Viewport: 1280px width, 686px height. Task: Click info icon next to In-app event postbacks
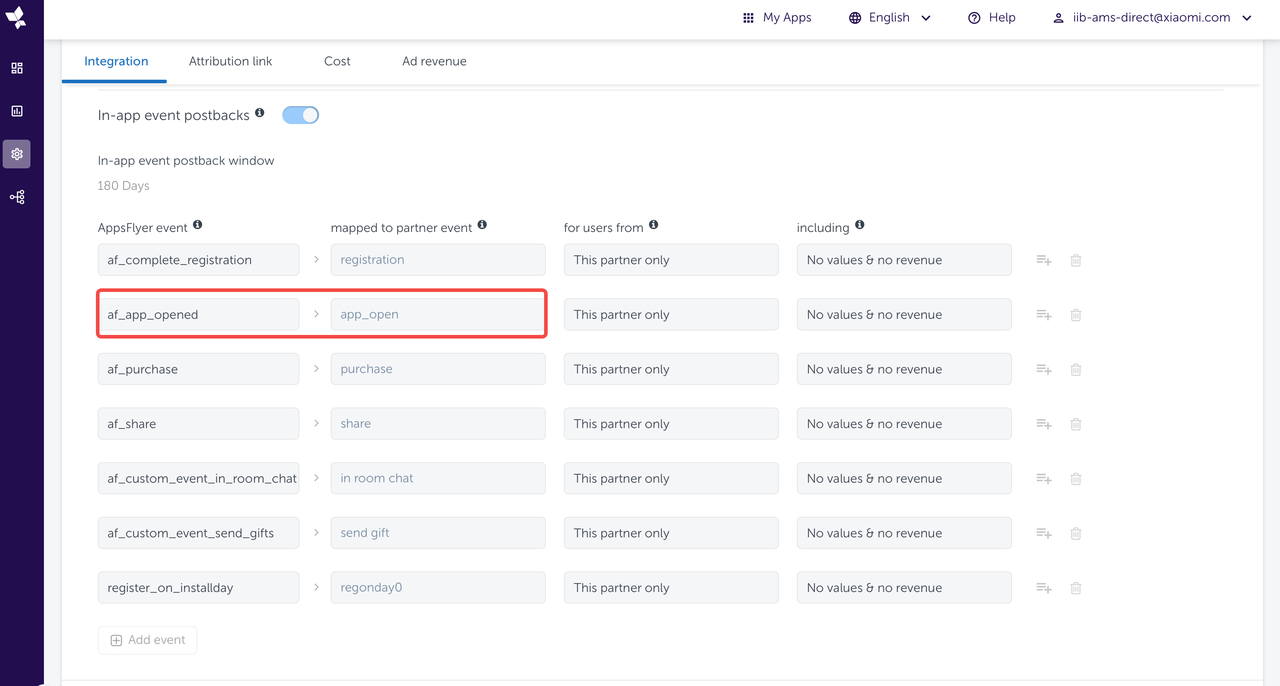[260, 114]
